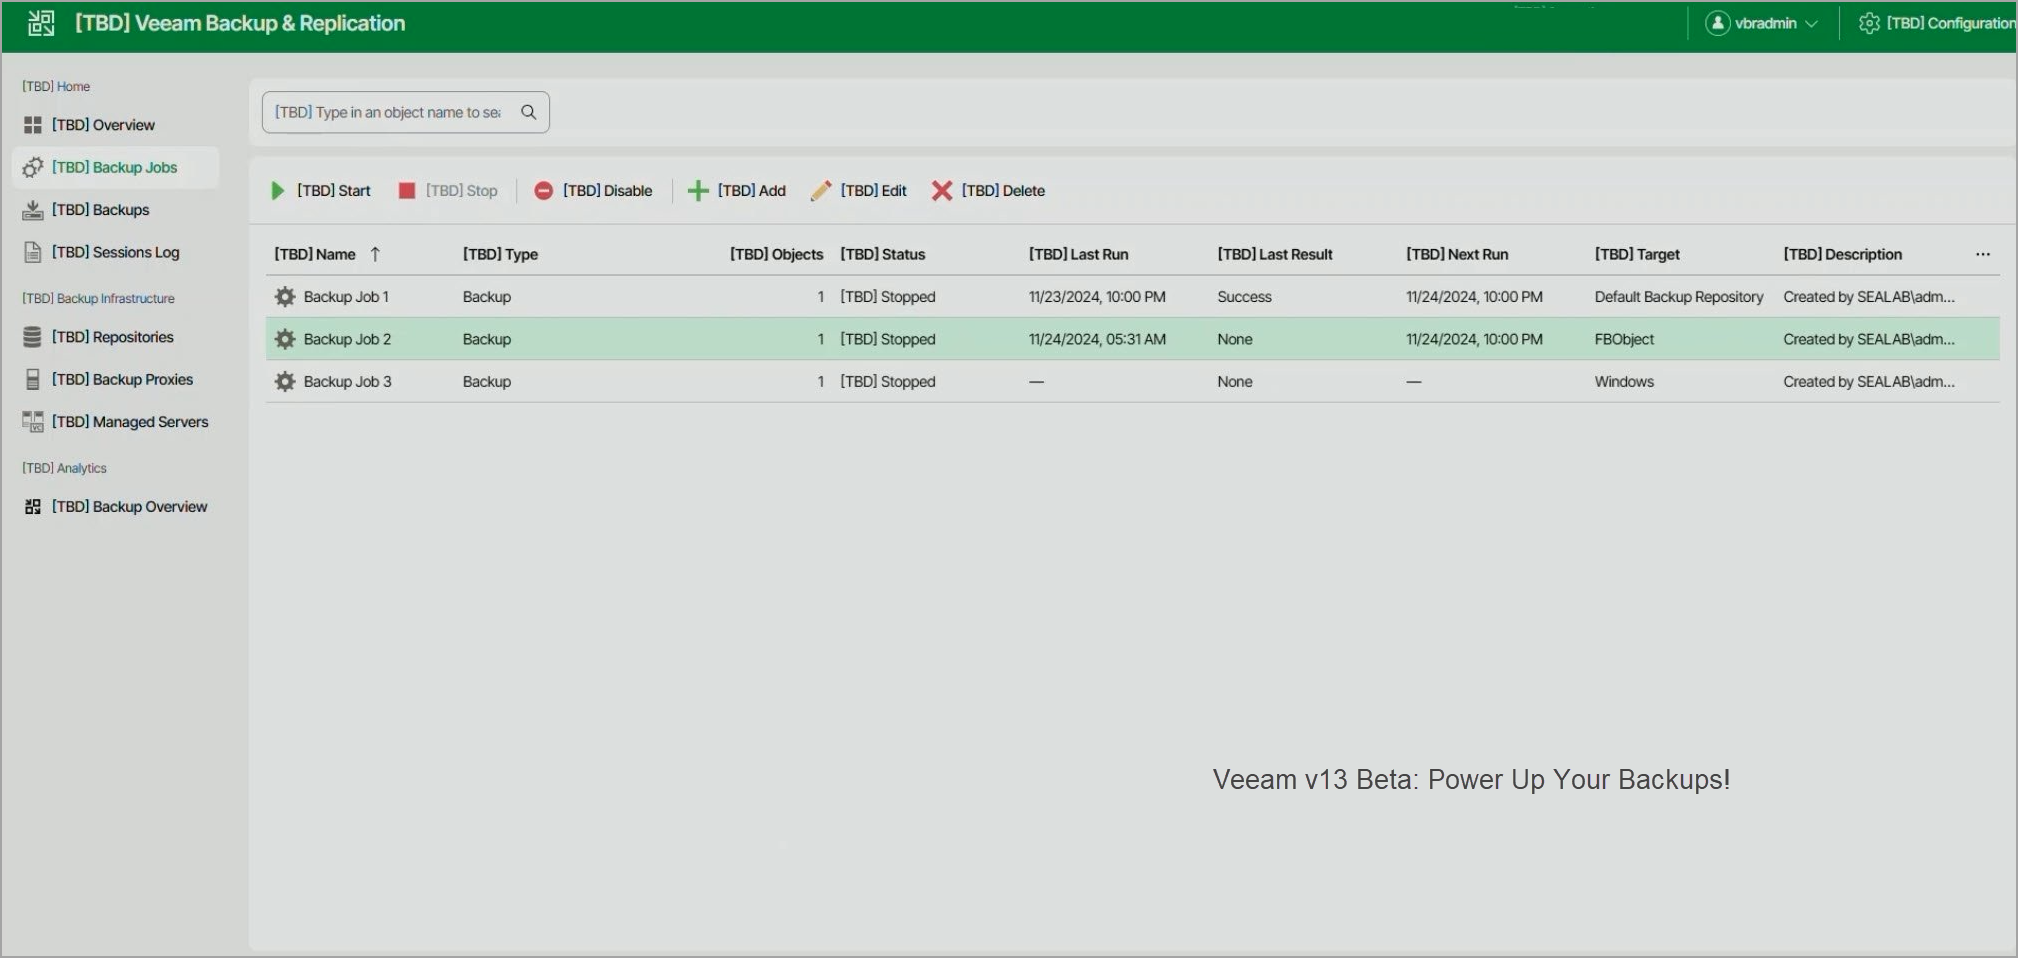Go to the [TBD] Overview page

tap(103, 125)
